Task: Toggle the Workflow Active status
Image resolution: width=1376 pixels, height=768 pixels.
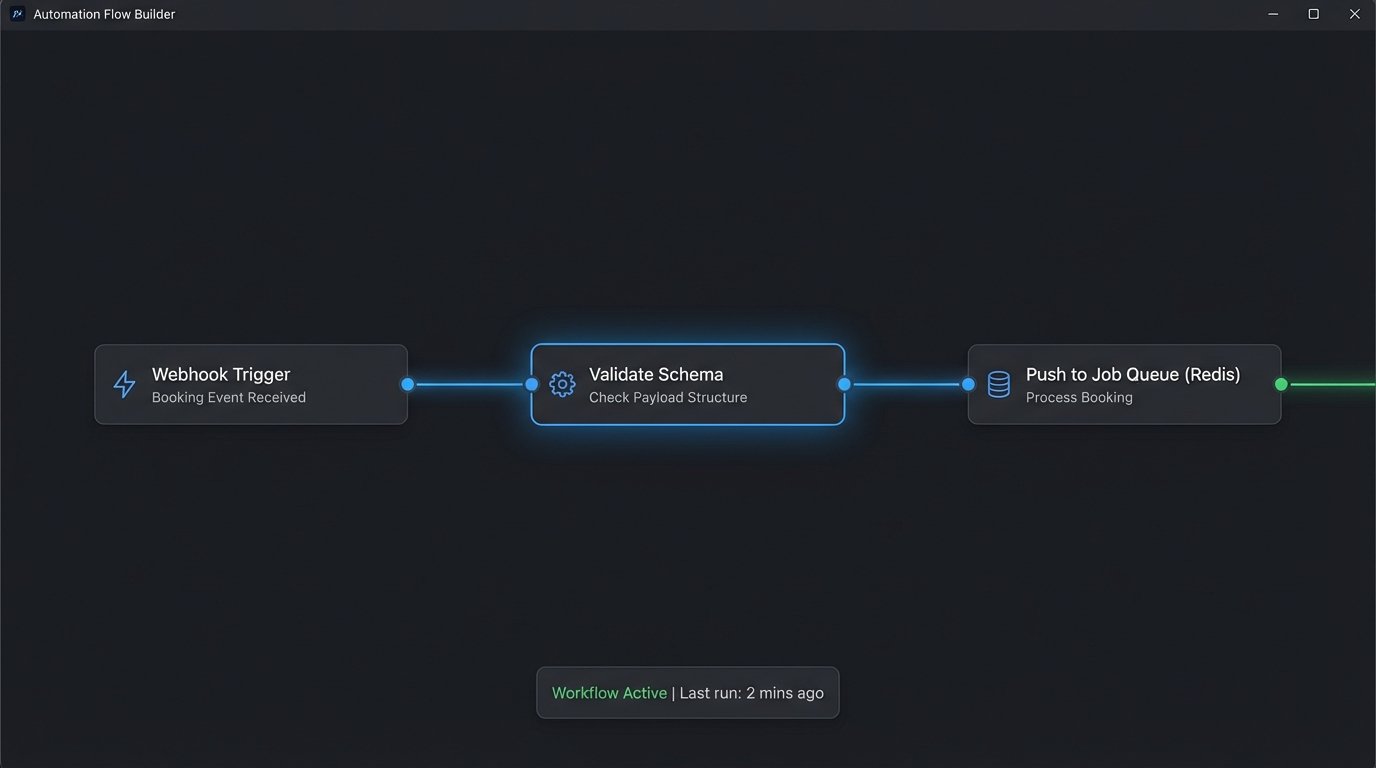Action: click(608, 692)
